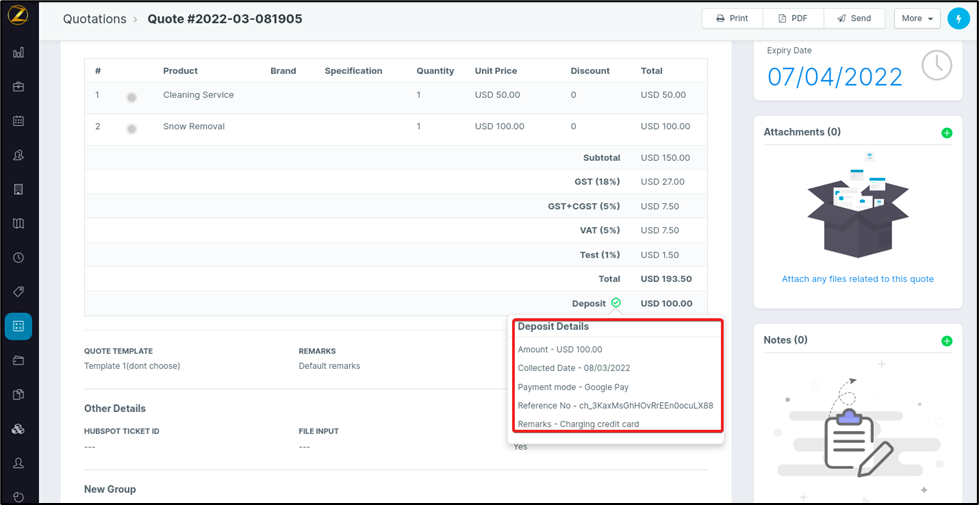Open the clock timesheet icon in sidebar

point(18,257)
